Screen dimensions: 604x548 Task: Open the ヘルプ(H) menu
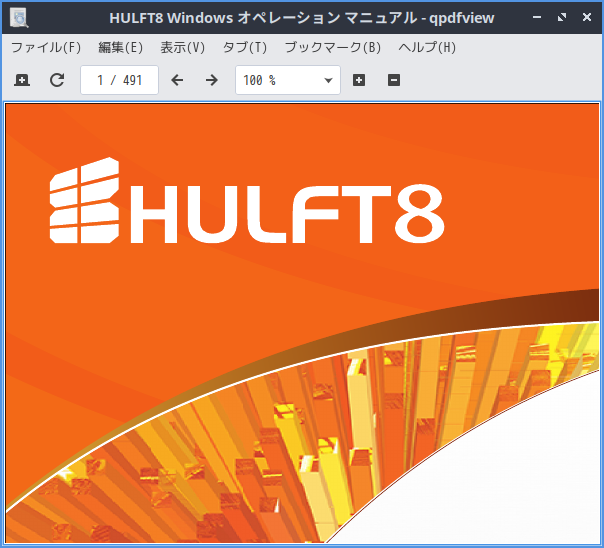(x=427, y=47)
